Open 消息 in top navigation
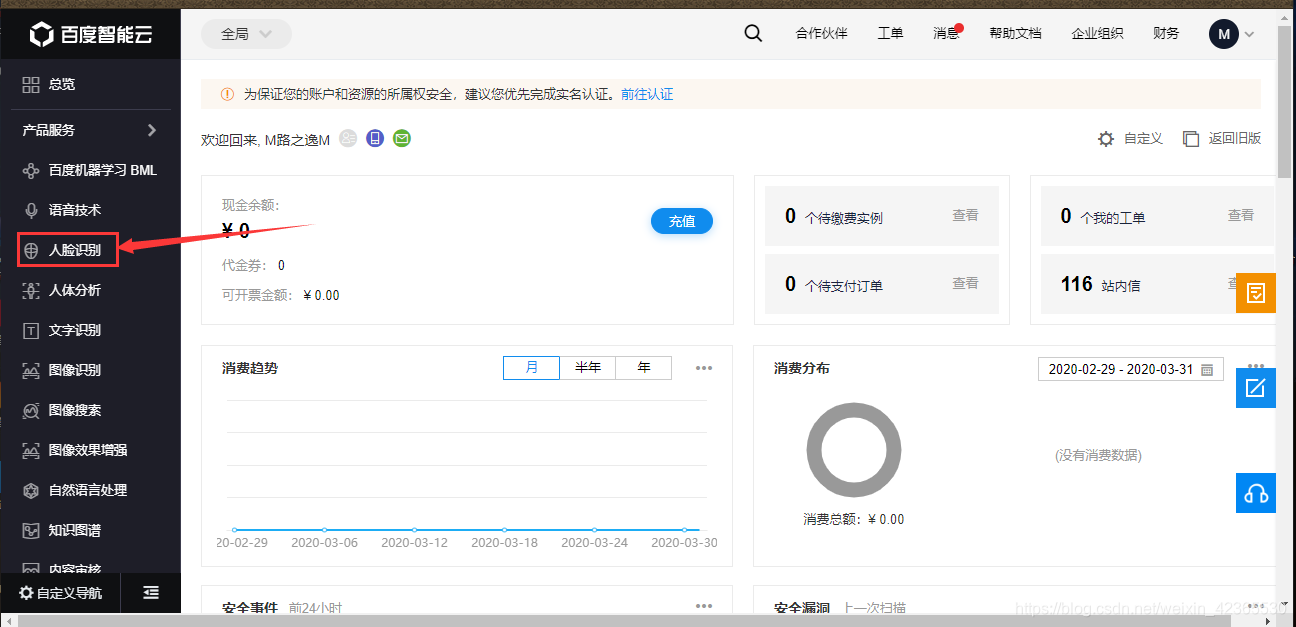The width and height of the screenshot is (1296, 627). click(x=946, y=33)
